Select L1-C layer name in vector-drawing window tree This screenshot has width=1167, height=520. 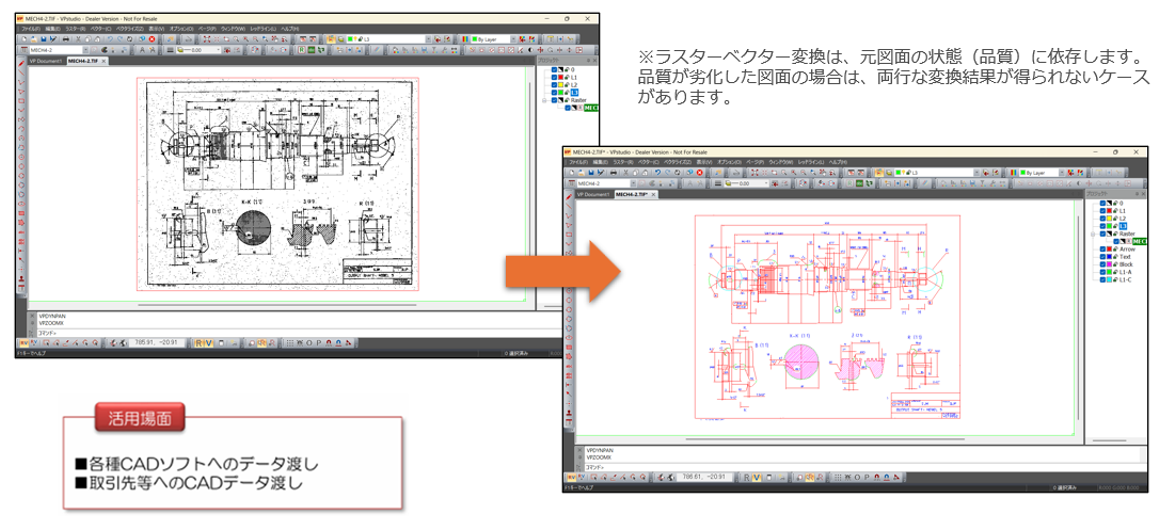click(1125, 280)
